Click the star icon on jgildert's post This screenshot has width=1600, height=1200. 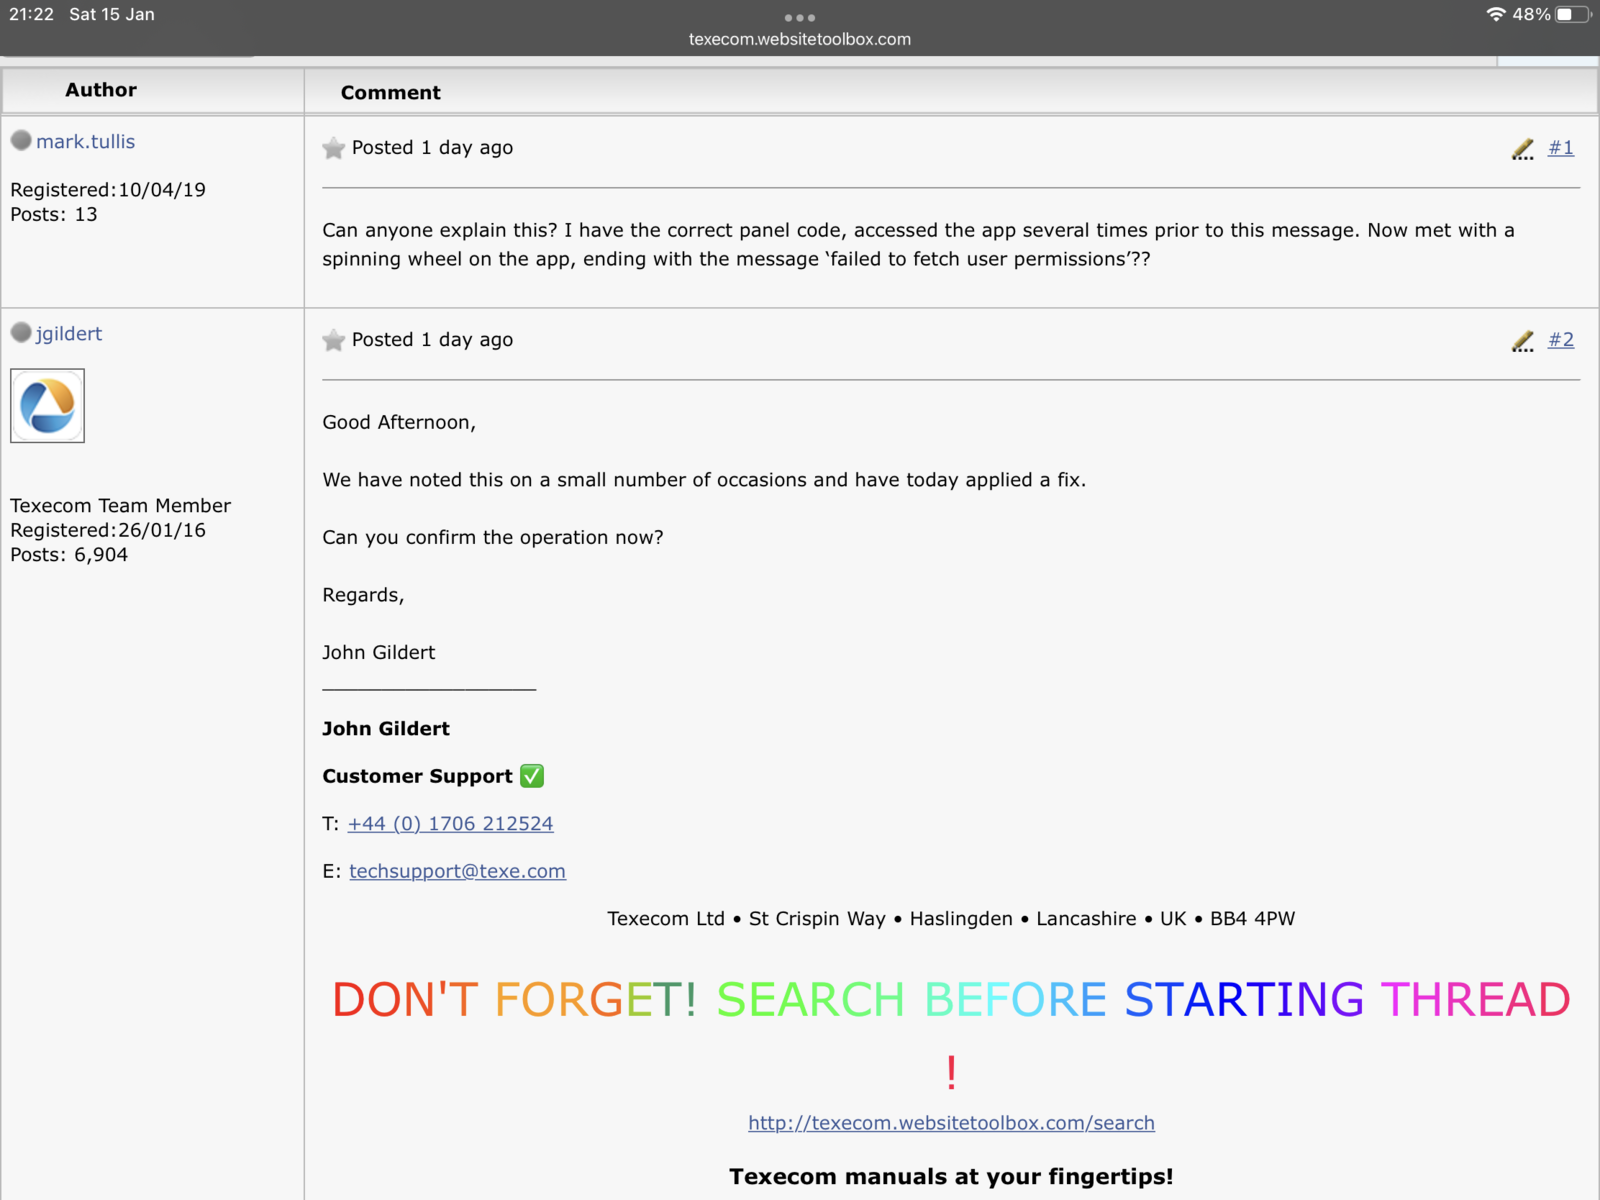click(333, 341)
